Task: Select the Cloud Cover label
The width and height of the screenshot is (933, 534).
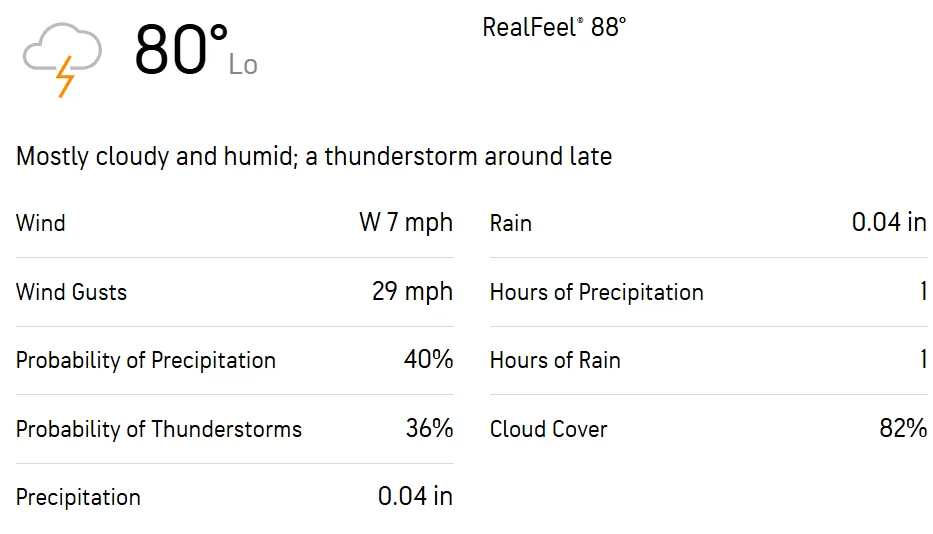Action: click(x=549, y=429)
